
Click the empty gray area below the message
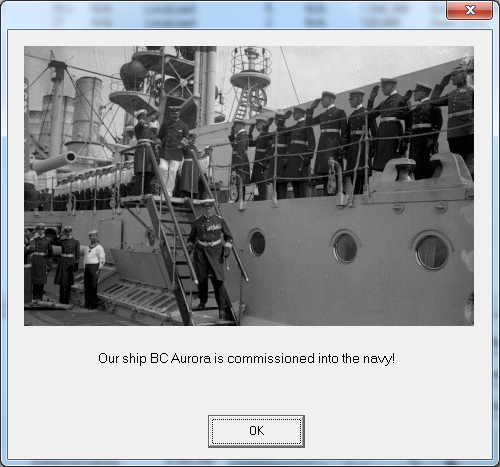tap(250, 390)
